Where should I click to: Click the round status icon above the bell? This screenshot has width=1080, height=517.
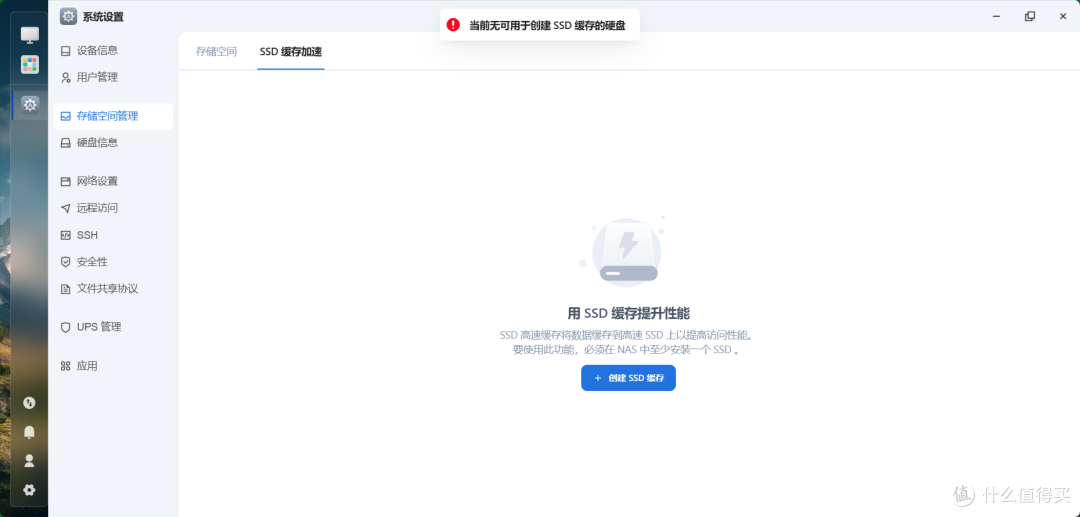tap(29, 403)
